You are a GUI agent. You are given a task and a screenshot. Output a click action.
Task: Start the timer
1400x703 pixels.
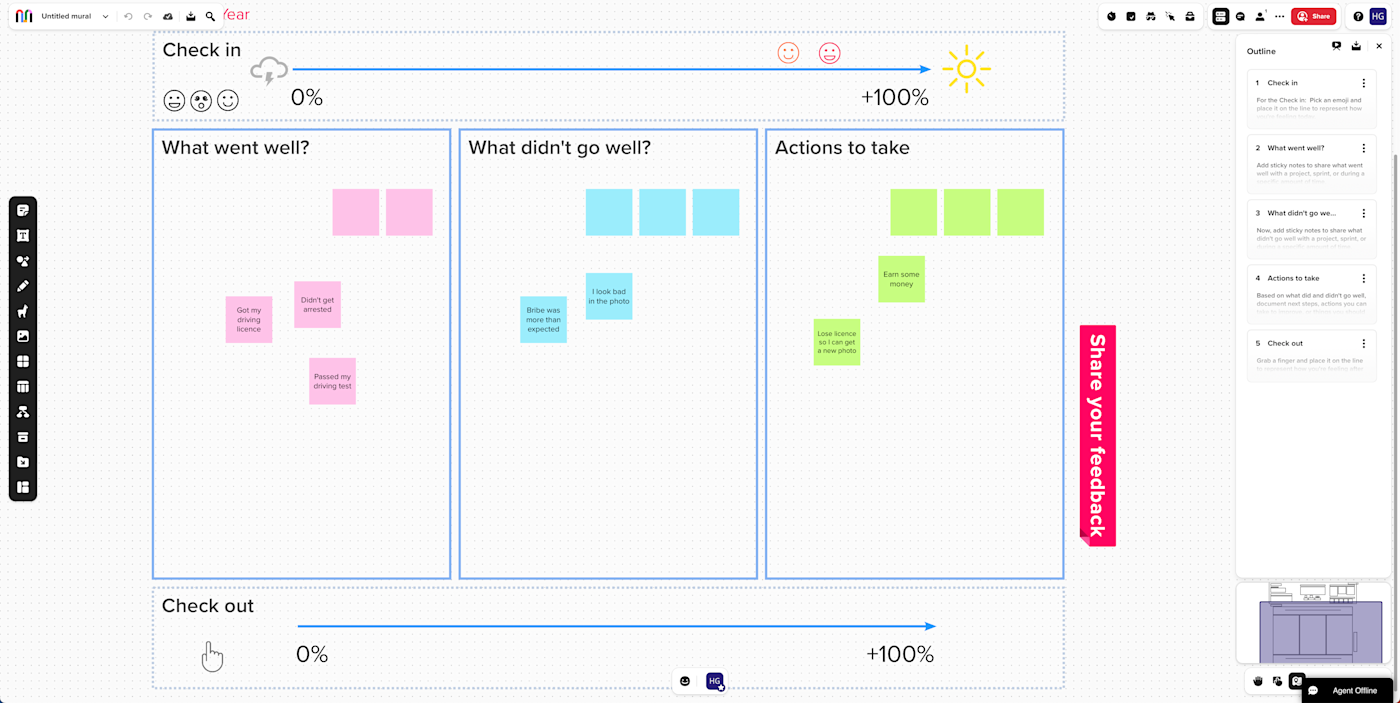(1112, 16)
